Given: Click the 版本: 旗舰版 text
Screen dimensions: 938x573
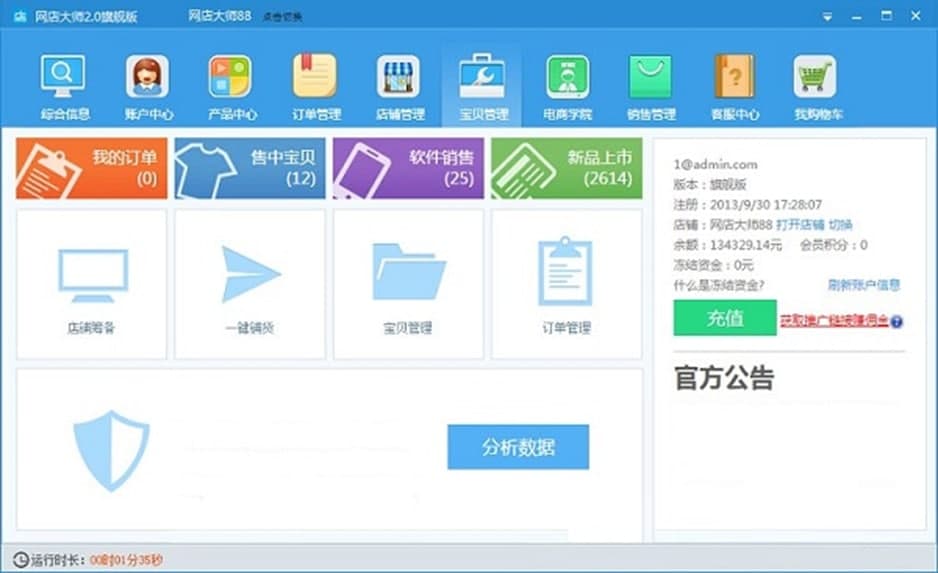Looking at the screenshot, I should coord(710,184).
